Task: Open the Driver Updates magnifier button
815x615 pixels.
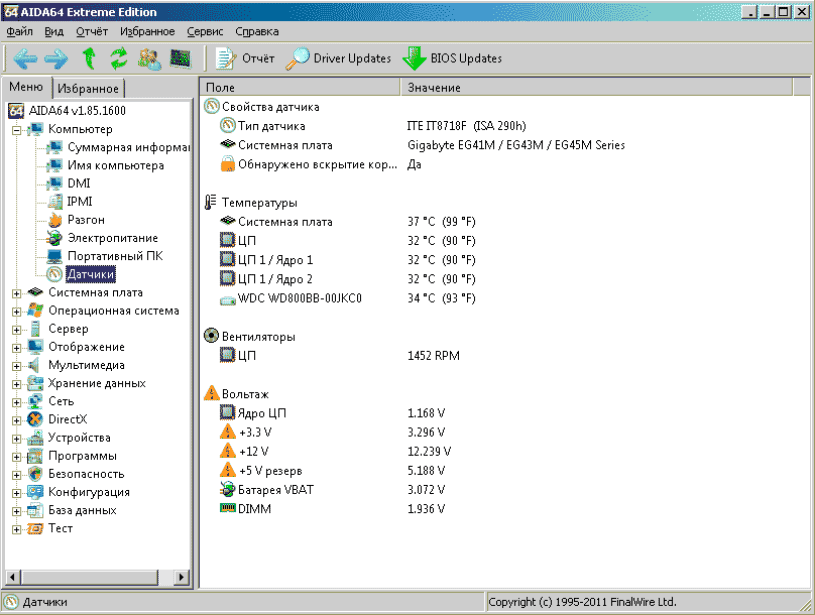Action: click(338, 58)
